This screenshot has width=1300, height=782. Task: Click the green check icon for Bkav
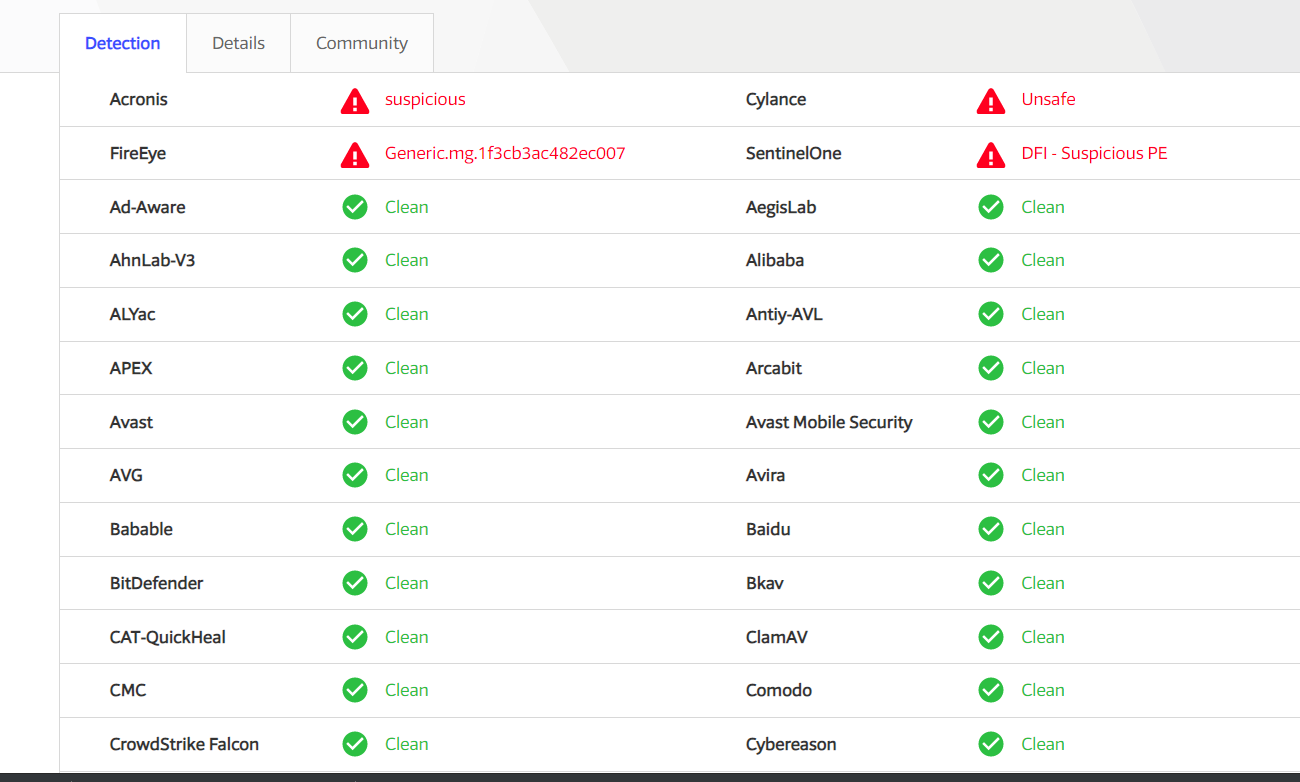click(x=991, y=583)
